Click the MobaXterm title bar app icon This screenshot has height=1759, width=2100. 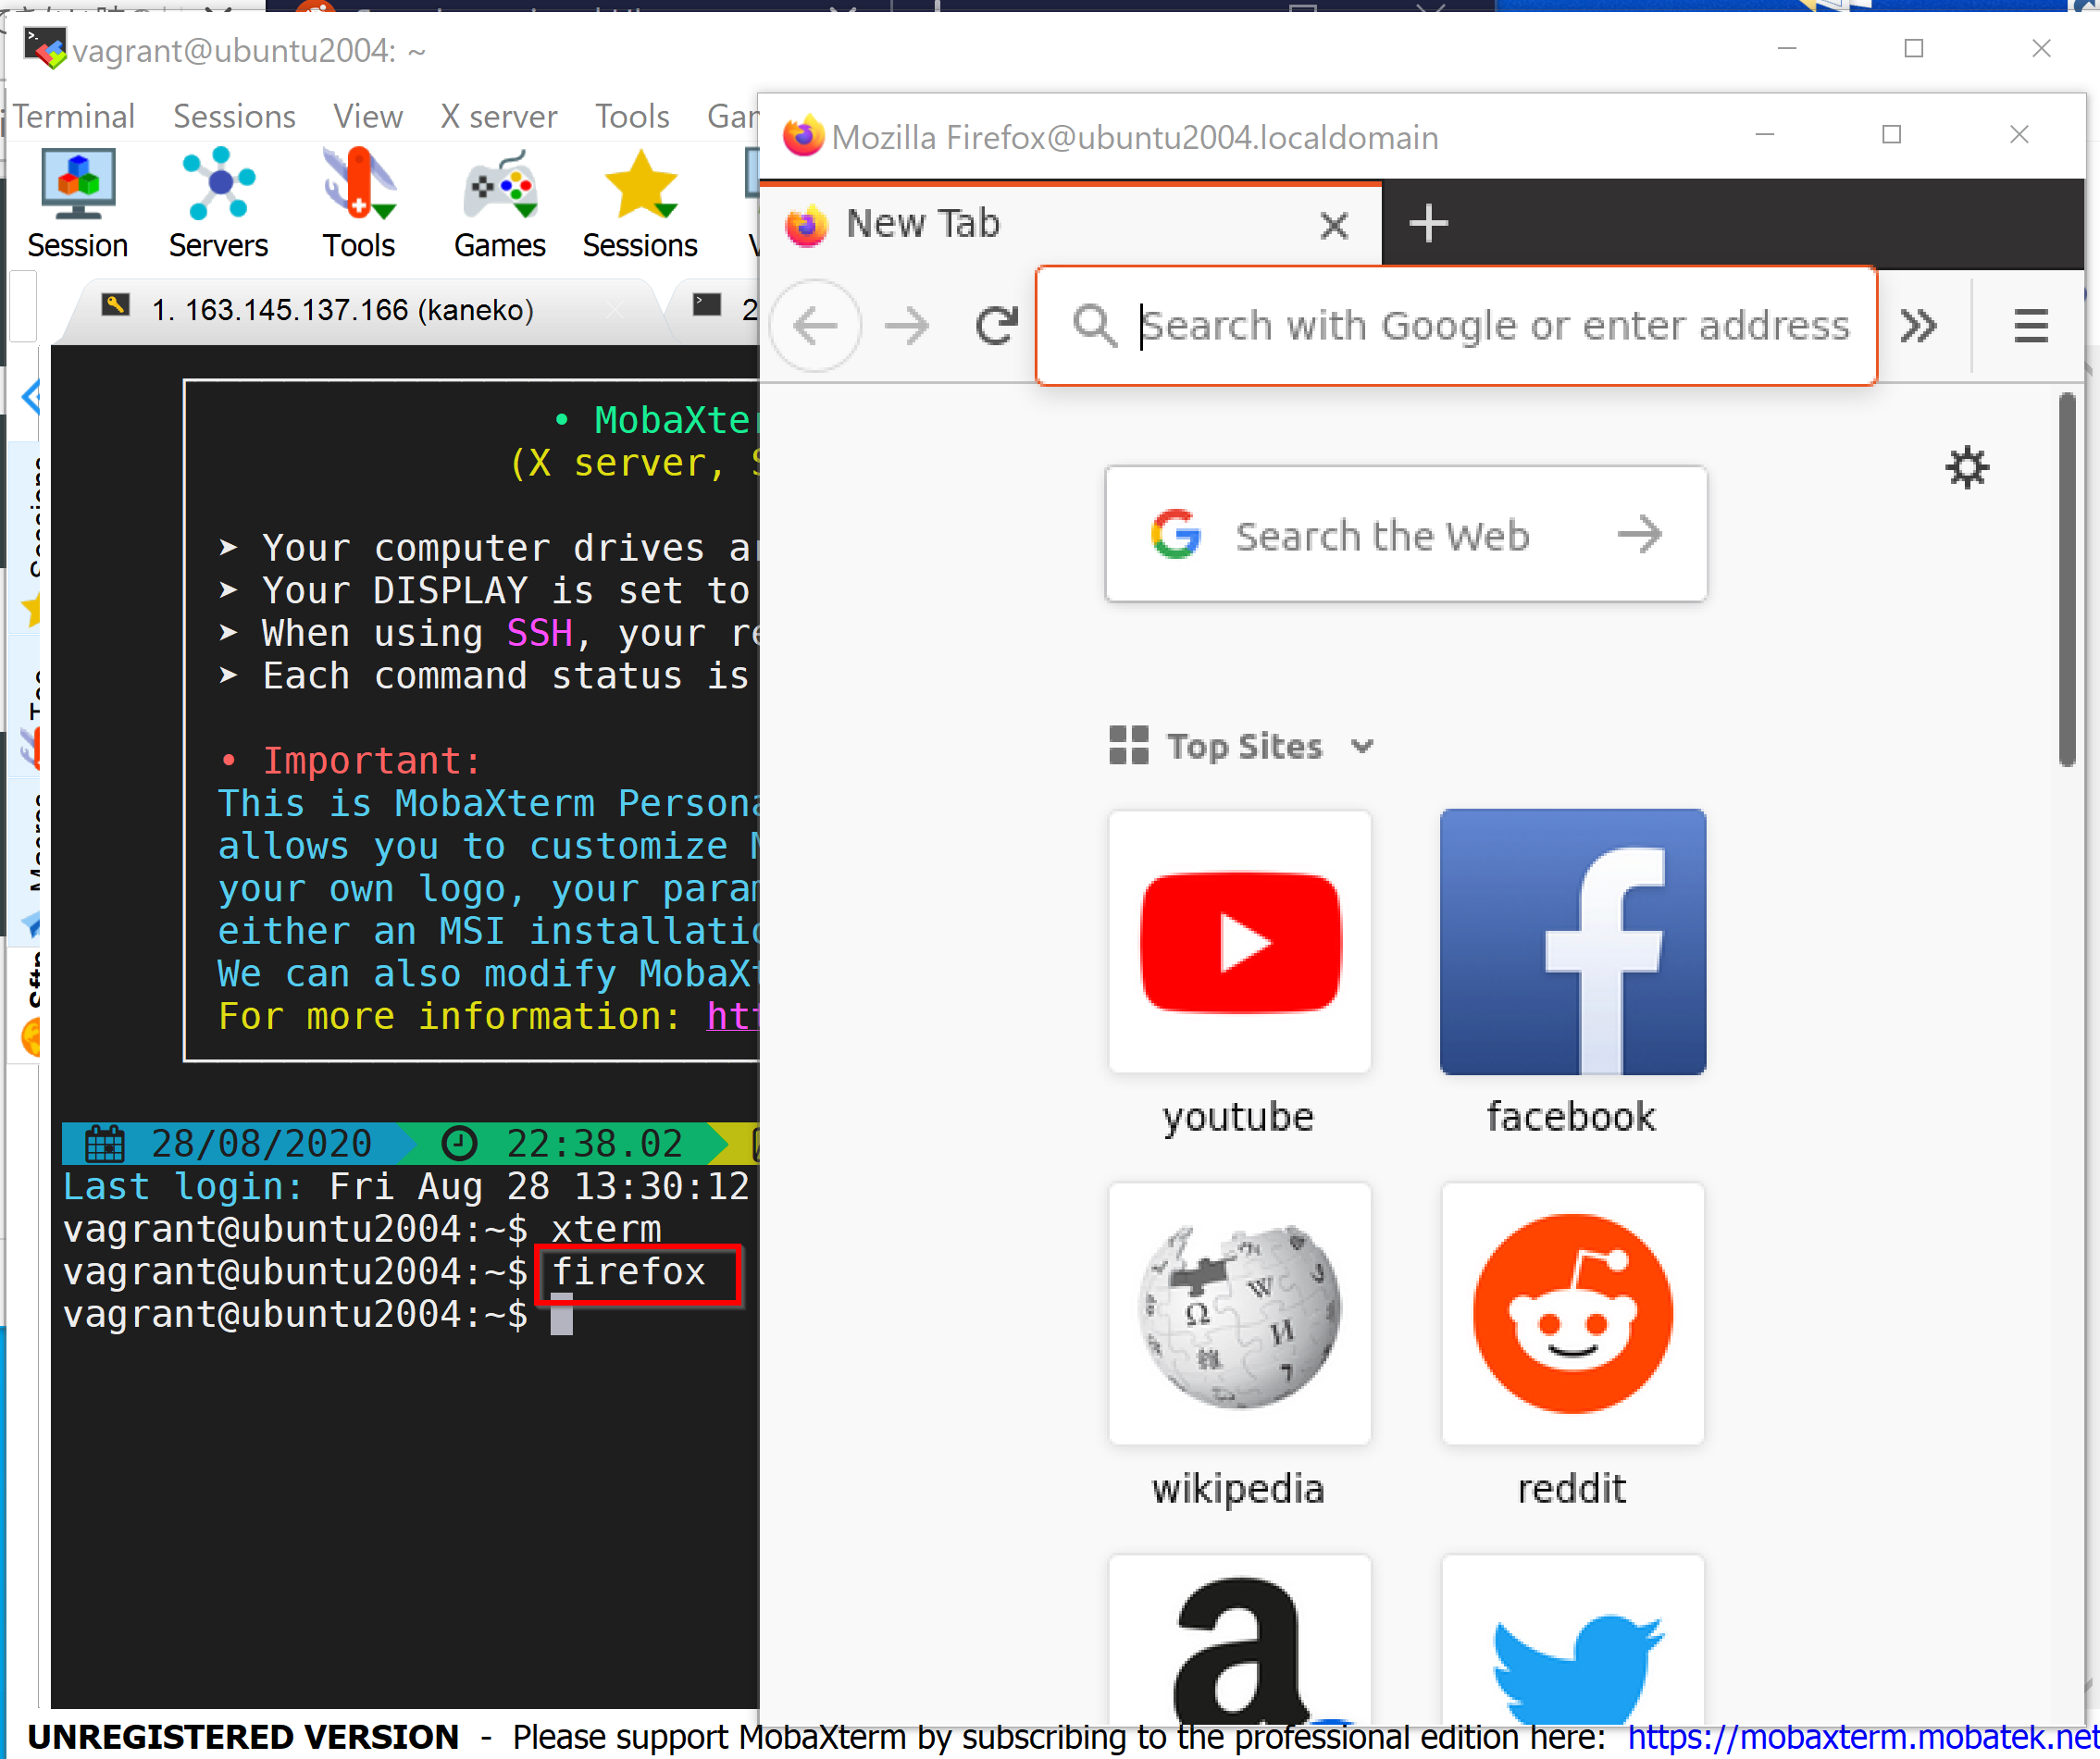point(44,49)
